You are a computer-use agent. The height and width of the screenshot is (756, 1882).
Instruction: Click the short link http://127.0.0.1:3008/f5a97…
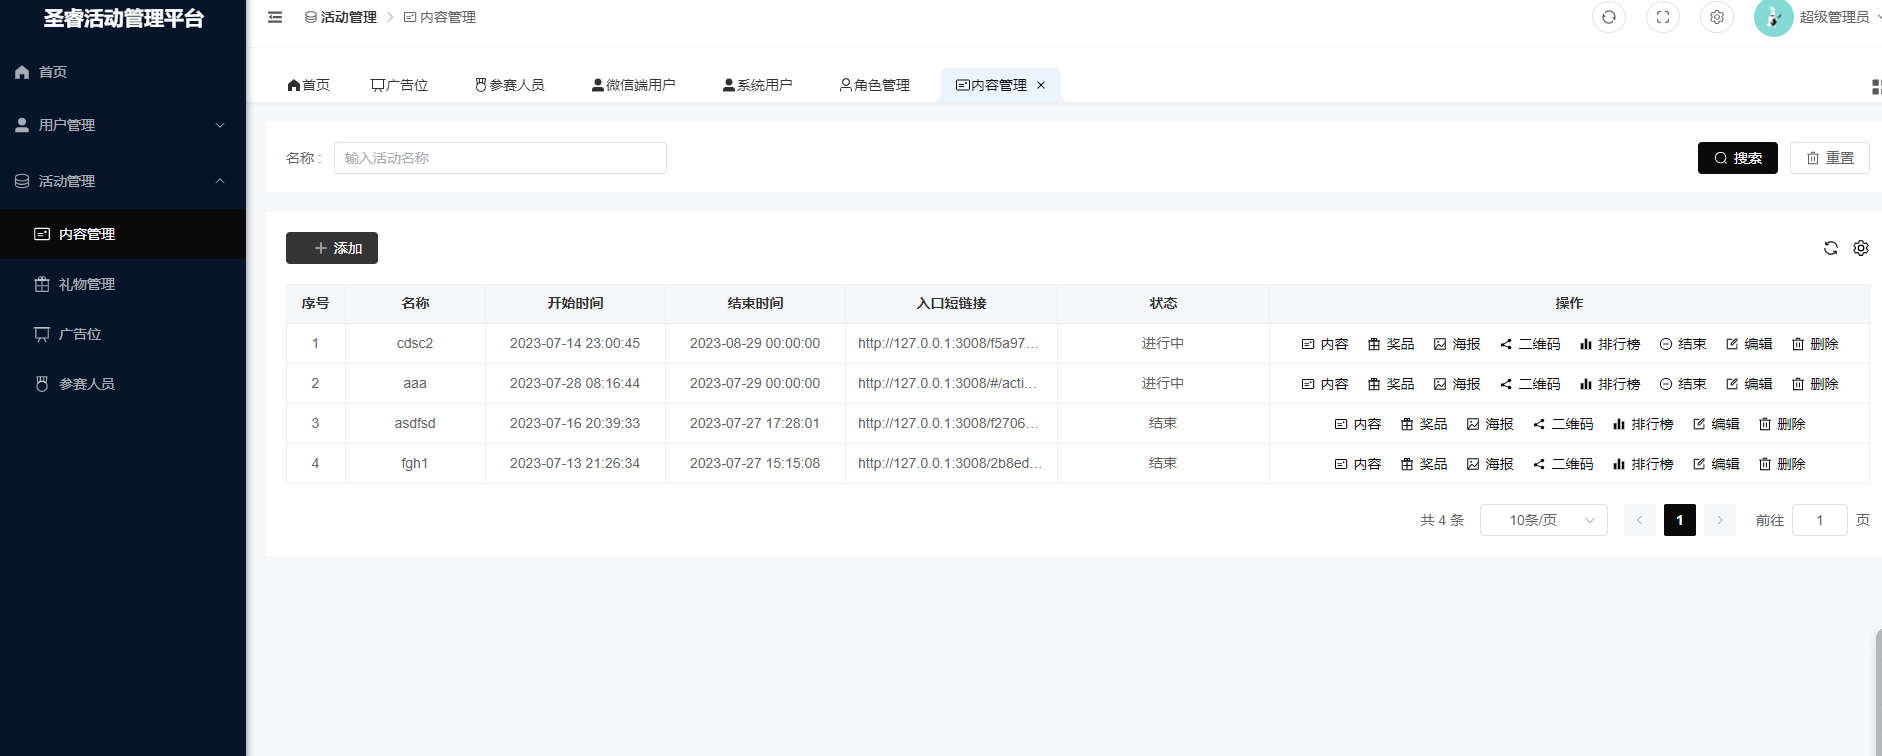click(x=948, y=343)
